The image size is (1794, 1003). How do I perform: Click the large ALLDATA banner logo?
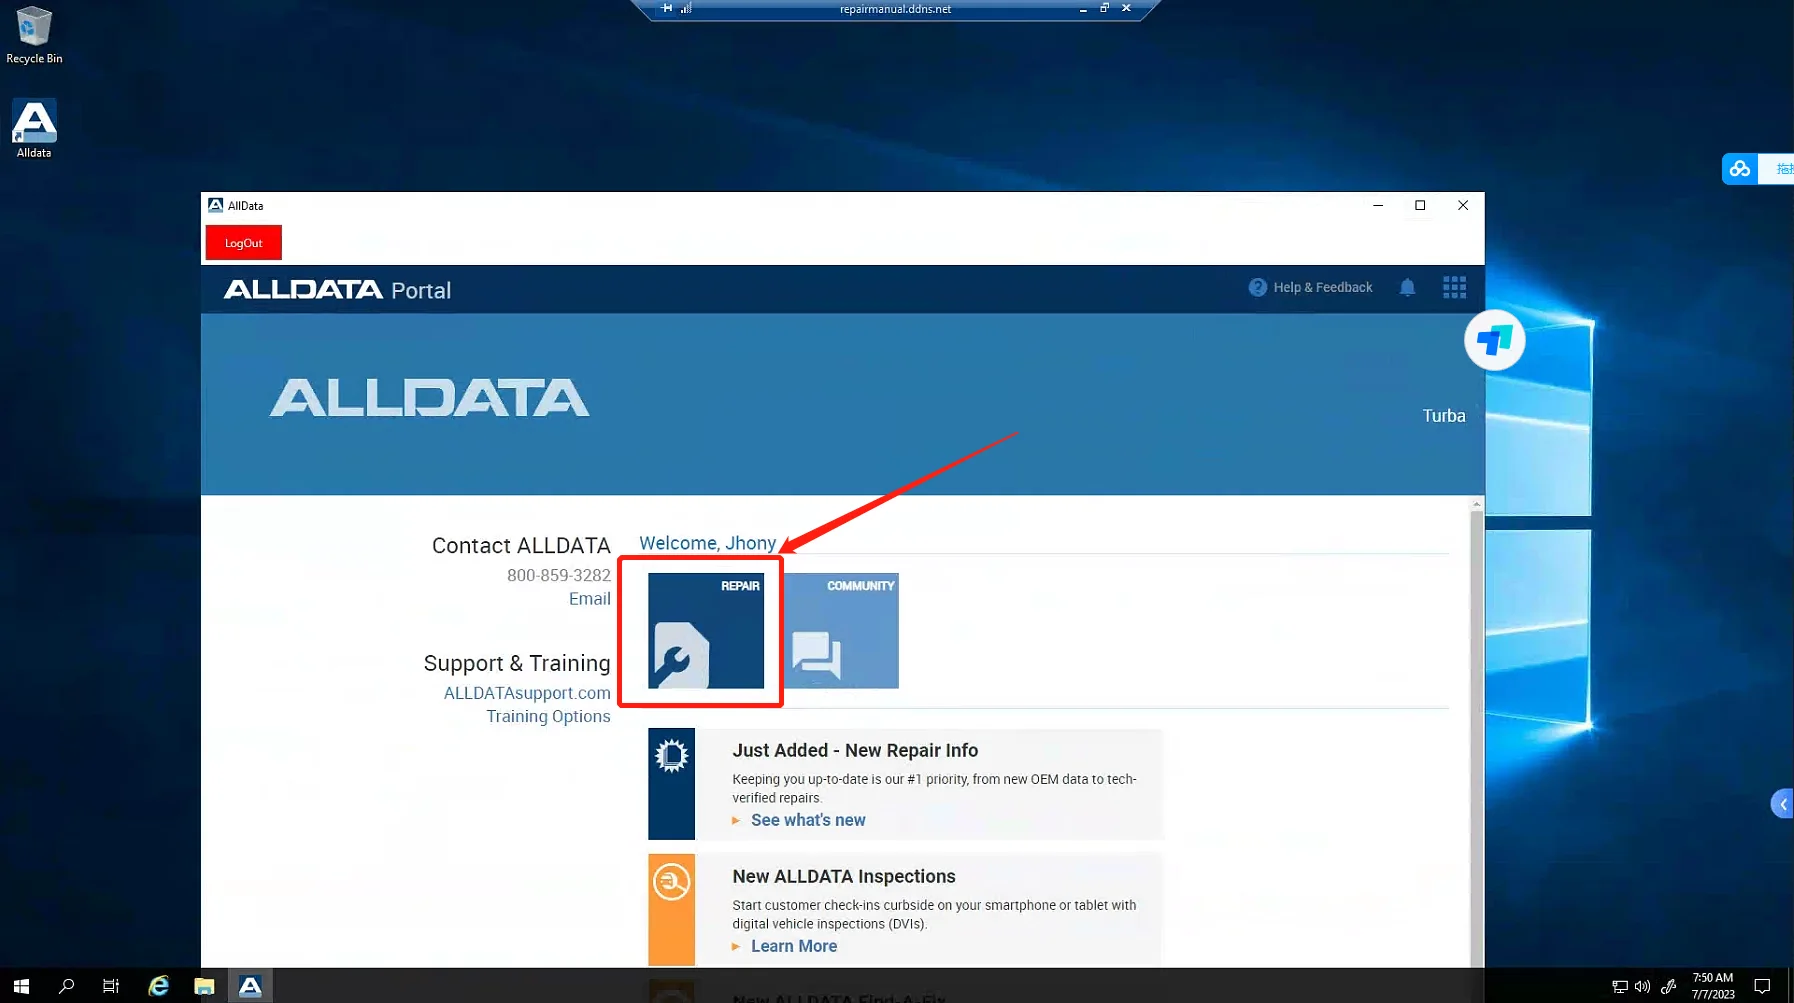coord(430,398)
